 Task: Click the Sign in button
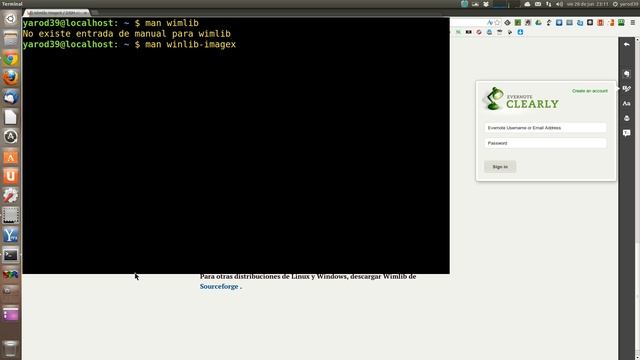[500, 167]
